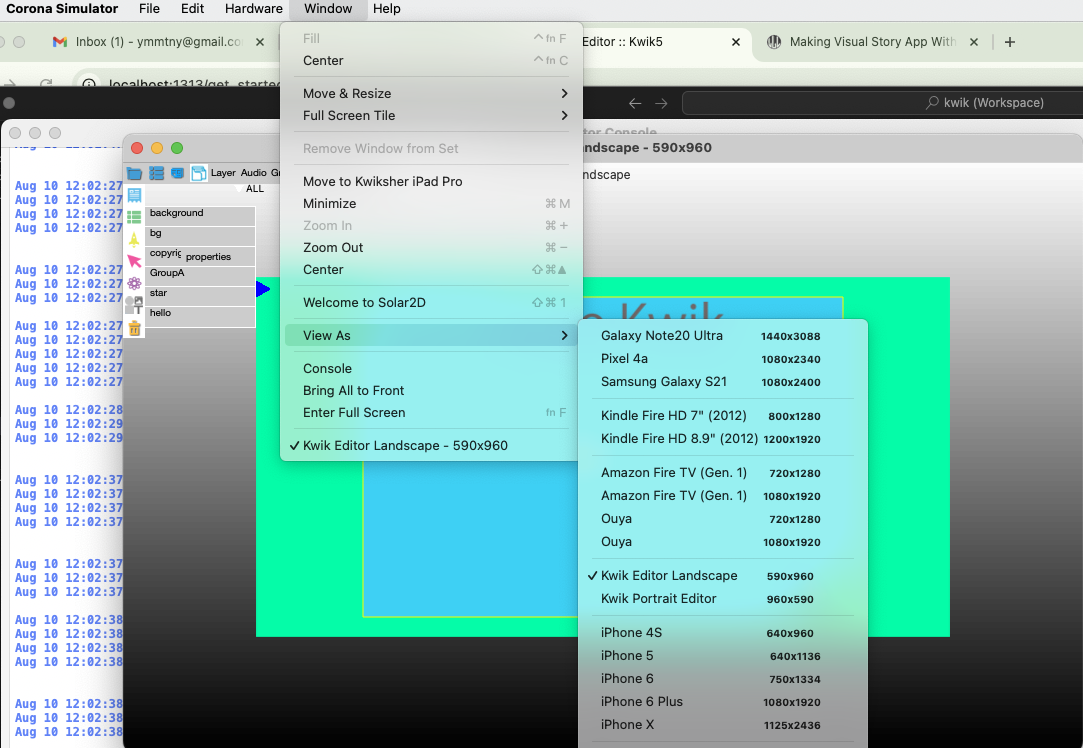
Task: Click the blue play triangle beside layer list
Action: [x=263, y=289]
